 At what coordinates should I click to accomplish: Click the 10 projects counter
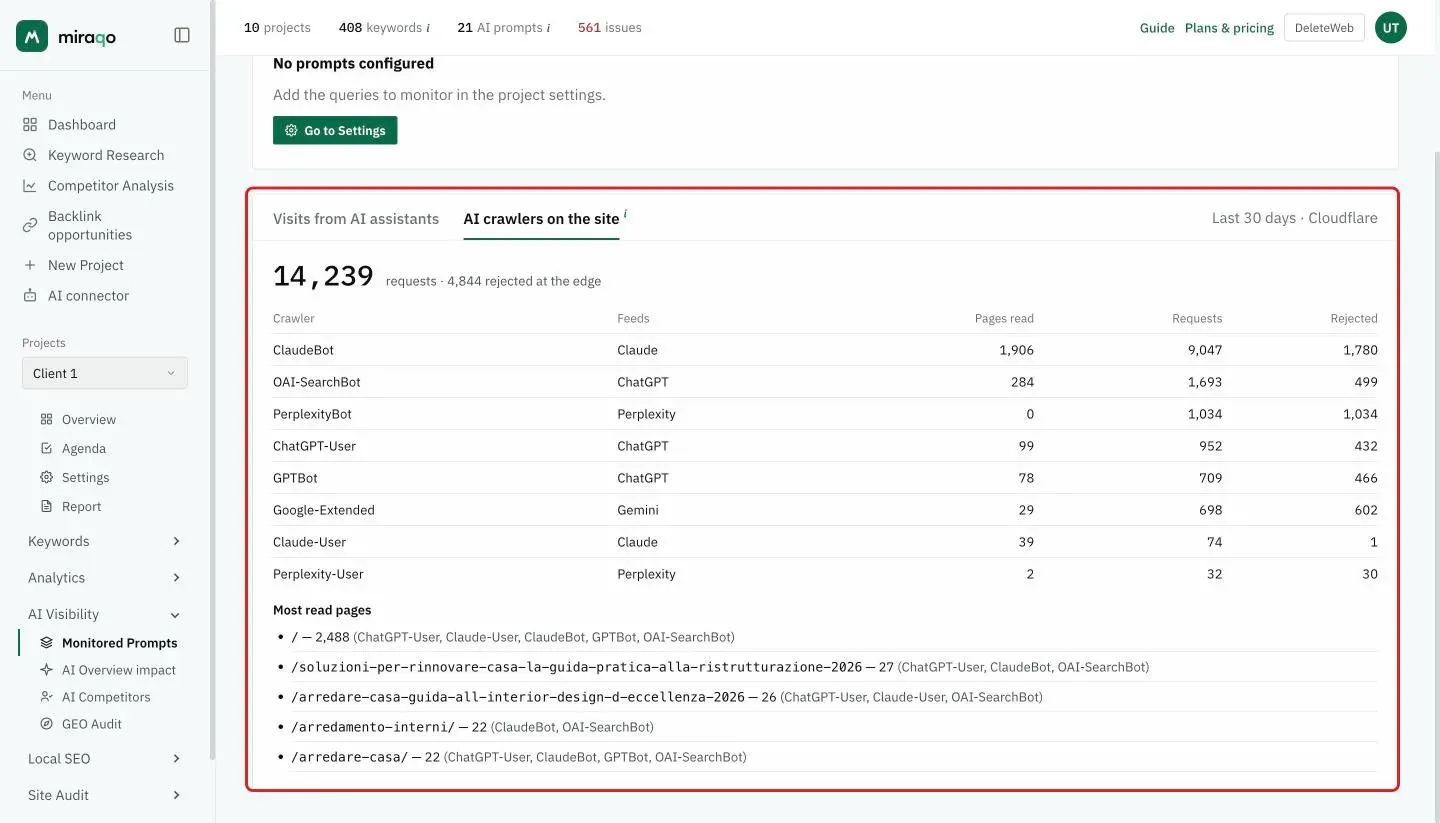[x=277, y=28]
